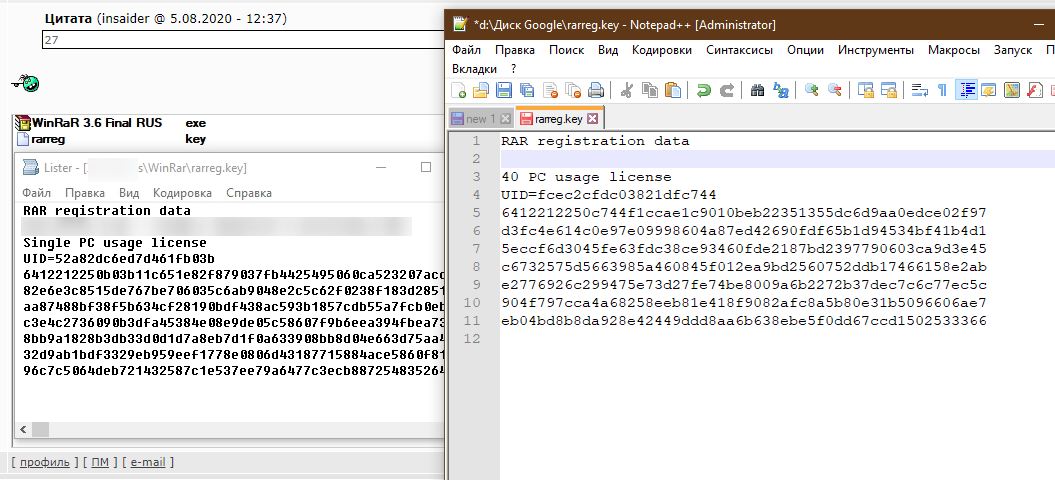Open Find with the binoculars icon

[x=758, y=90]
